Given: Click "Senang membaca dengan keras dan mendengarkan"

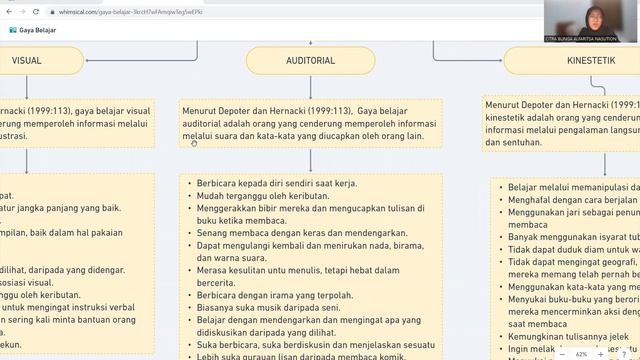Looking at the screenshot, I should 302,233.
